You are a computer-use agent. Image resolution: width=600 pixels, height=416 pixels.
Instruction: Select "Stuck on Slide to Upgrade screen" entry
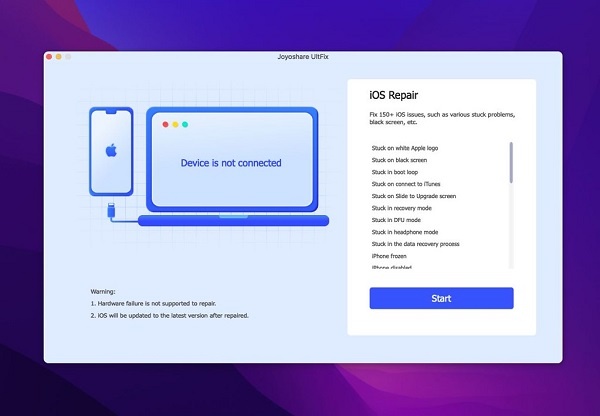[414, 196]
